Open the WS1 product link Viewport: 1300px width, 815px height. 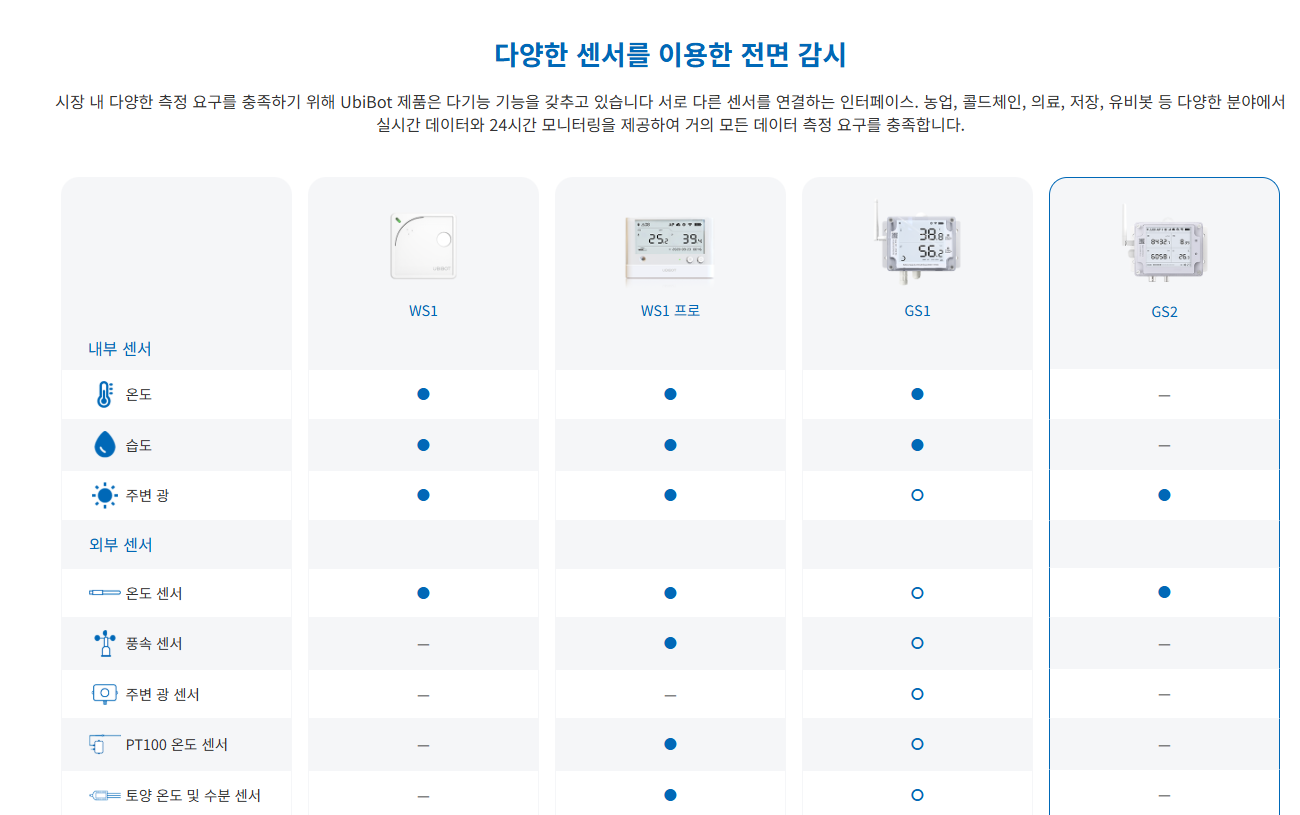pos(423,311)
